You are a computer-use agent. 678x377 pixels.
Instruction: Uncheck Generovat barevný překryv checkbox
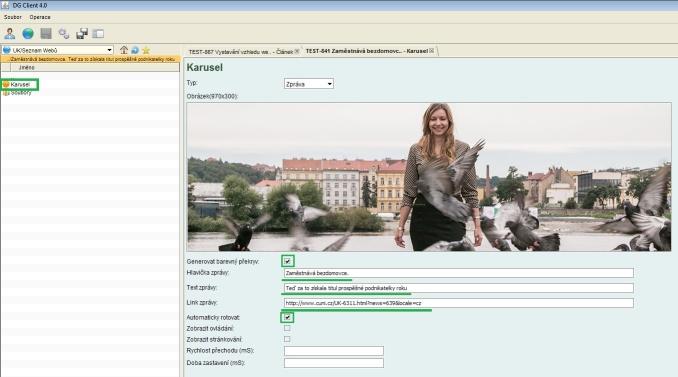tap(287, 261)
